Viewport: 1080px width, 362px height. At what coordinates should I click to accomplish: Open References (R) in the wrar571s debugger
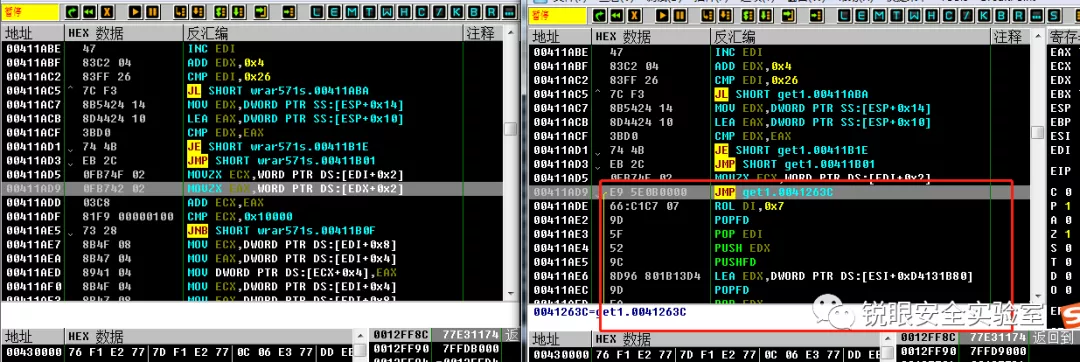pyautogui.click(x=491, y=12)
